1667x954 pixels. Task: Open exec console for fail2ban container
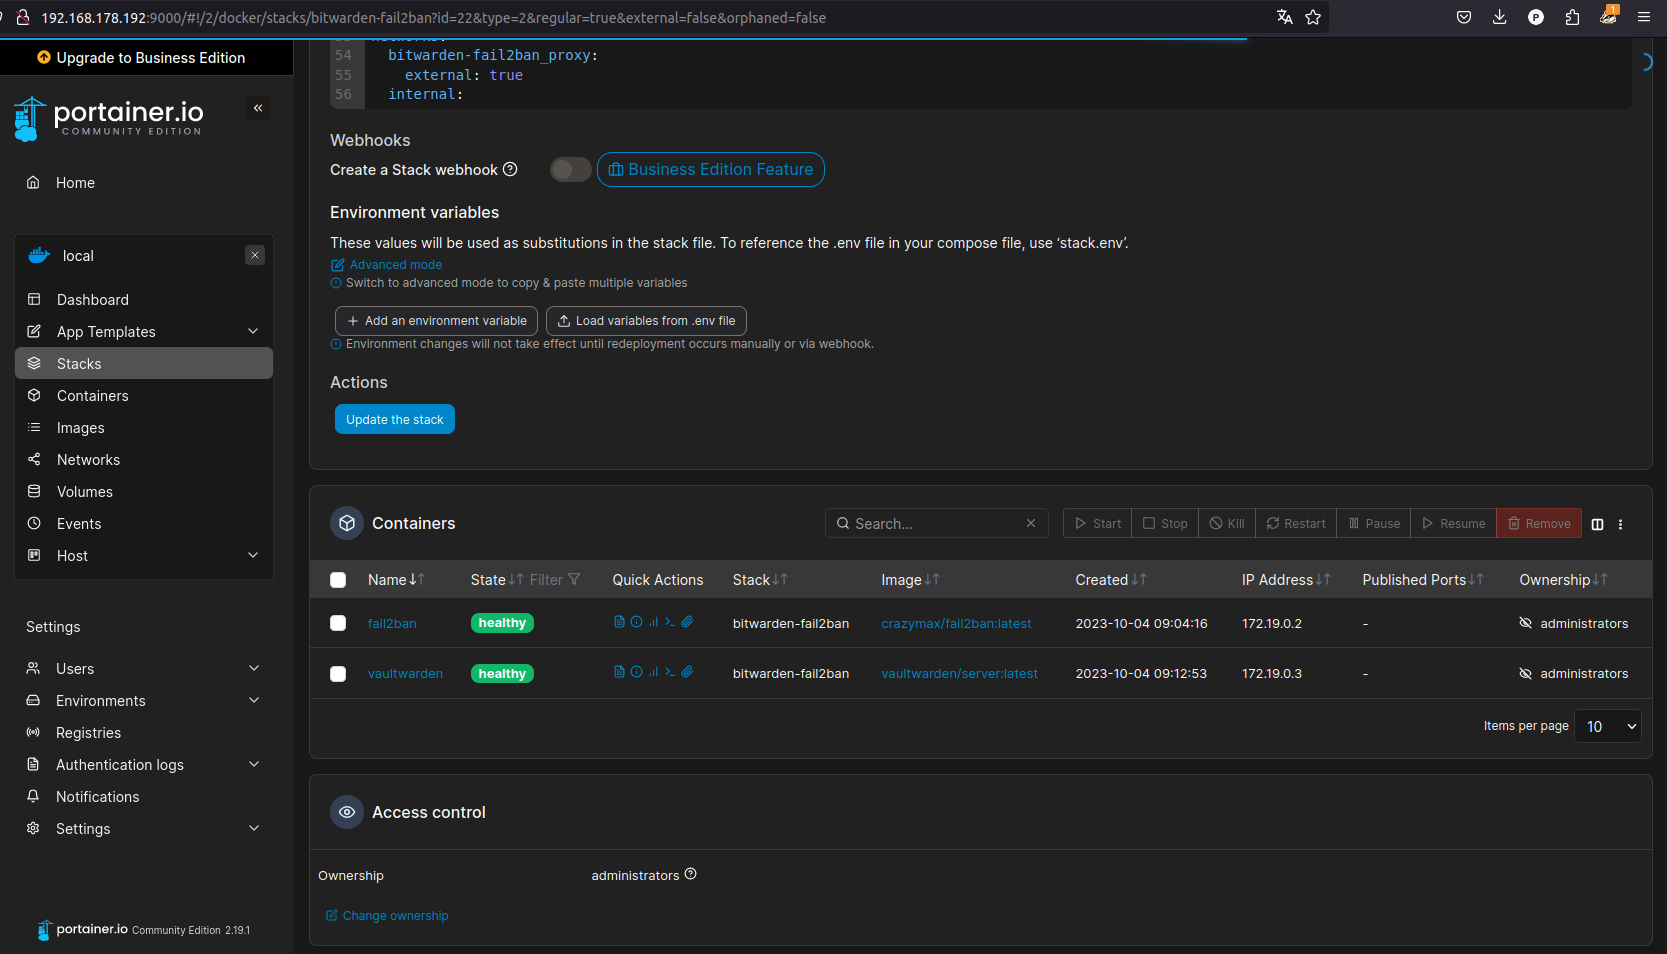click(x=670, y=622)
